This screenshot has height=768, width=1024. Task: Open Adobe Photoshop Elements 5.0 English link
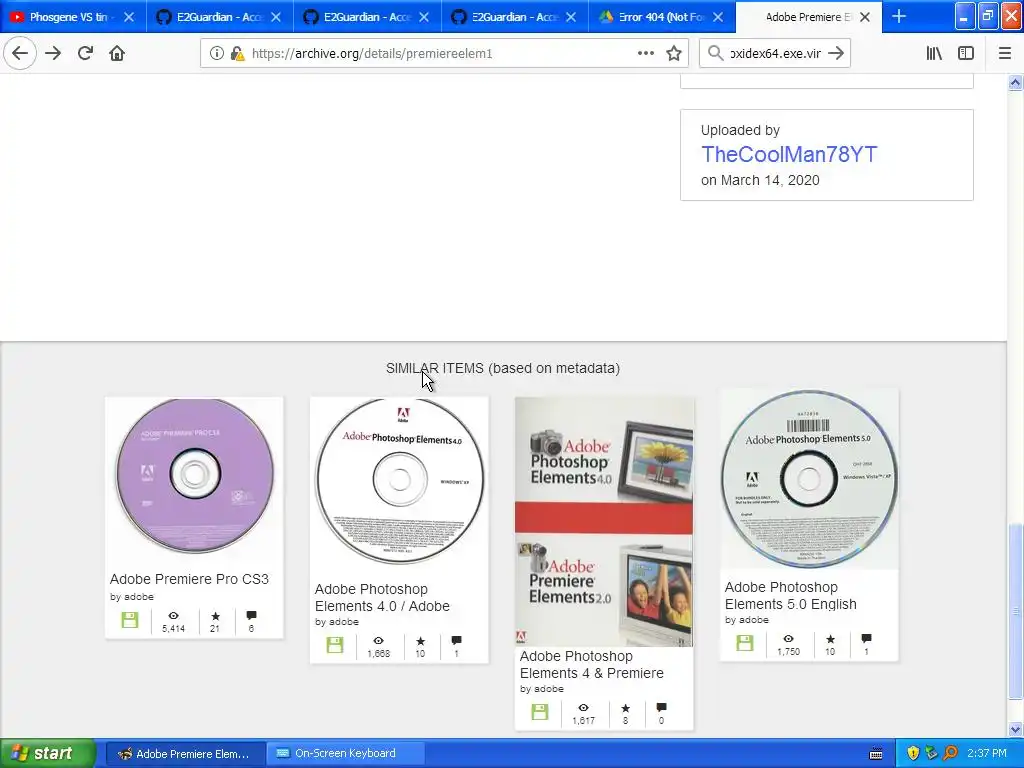(x=791, y=595)
